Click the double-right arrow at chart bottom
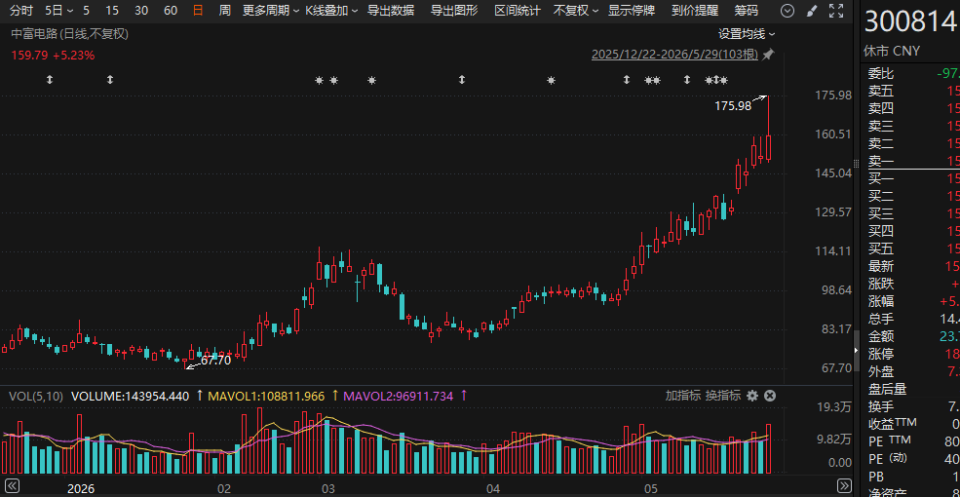 pyautogui.click(x=844, y=486)
